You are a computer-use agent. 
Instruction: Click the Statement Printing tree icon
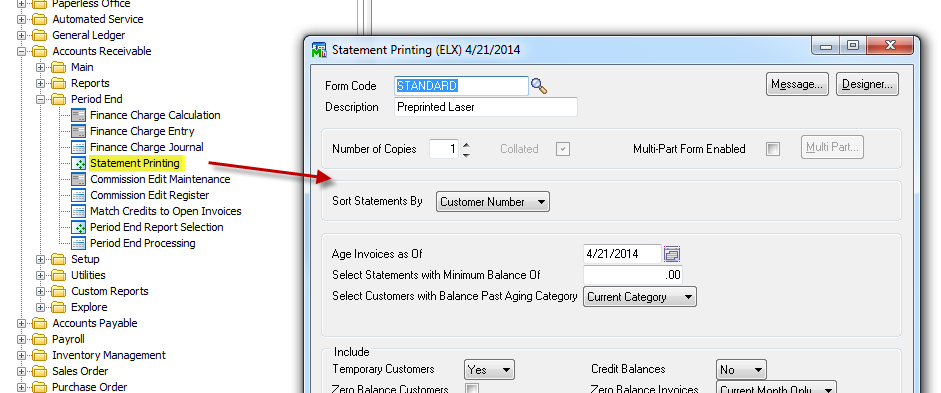78,163
